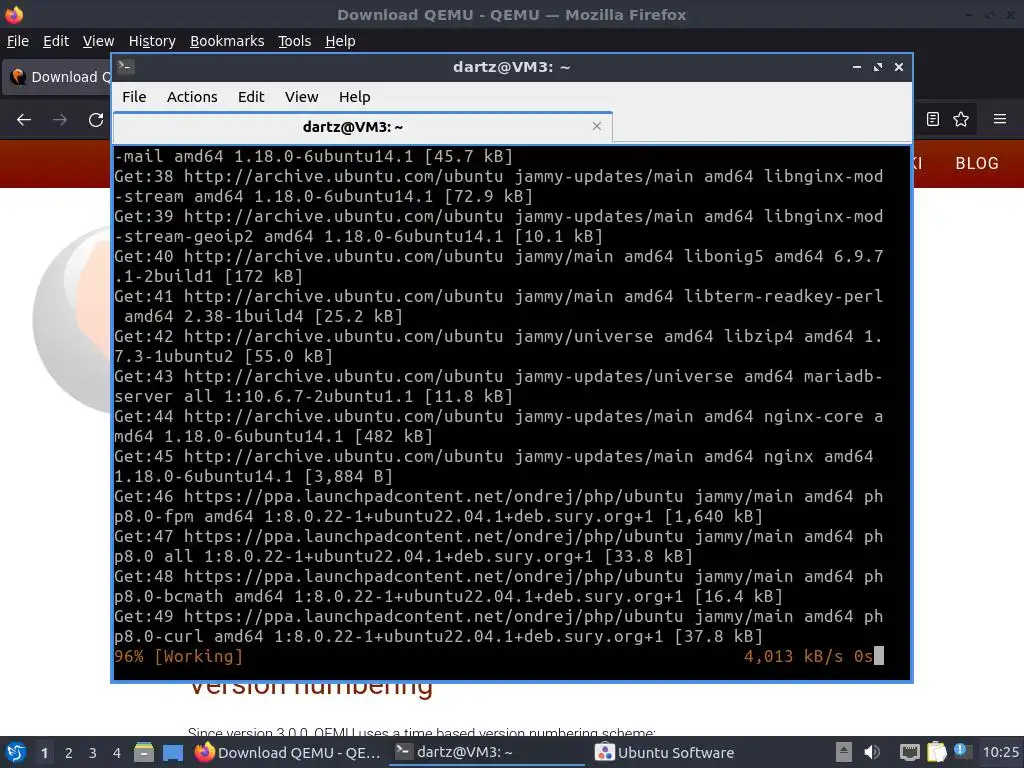Open the terminal Help menu
This screenshot has width=1024, height=768.
355,97
